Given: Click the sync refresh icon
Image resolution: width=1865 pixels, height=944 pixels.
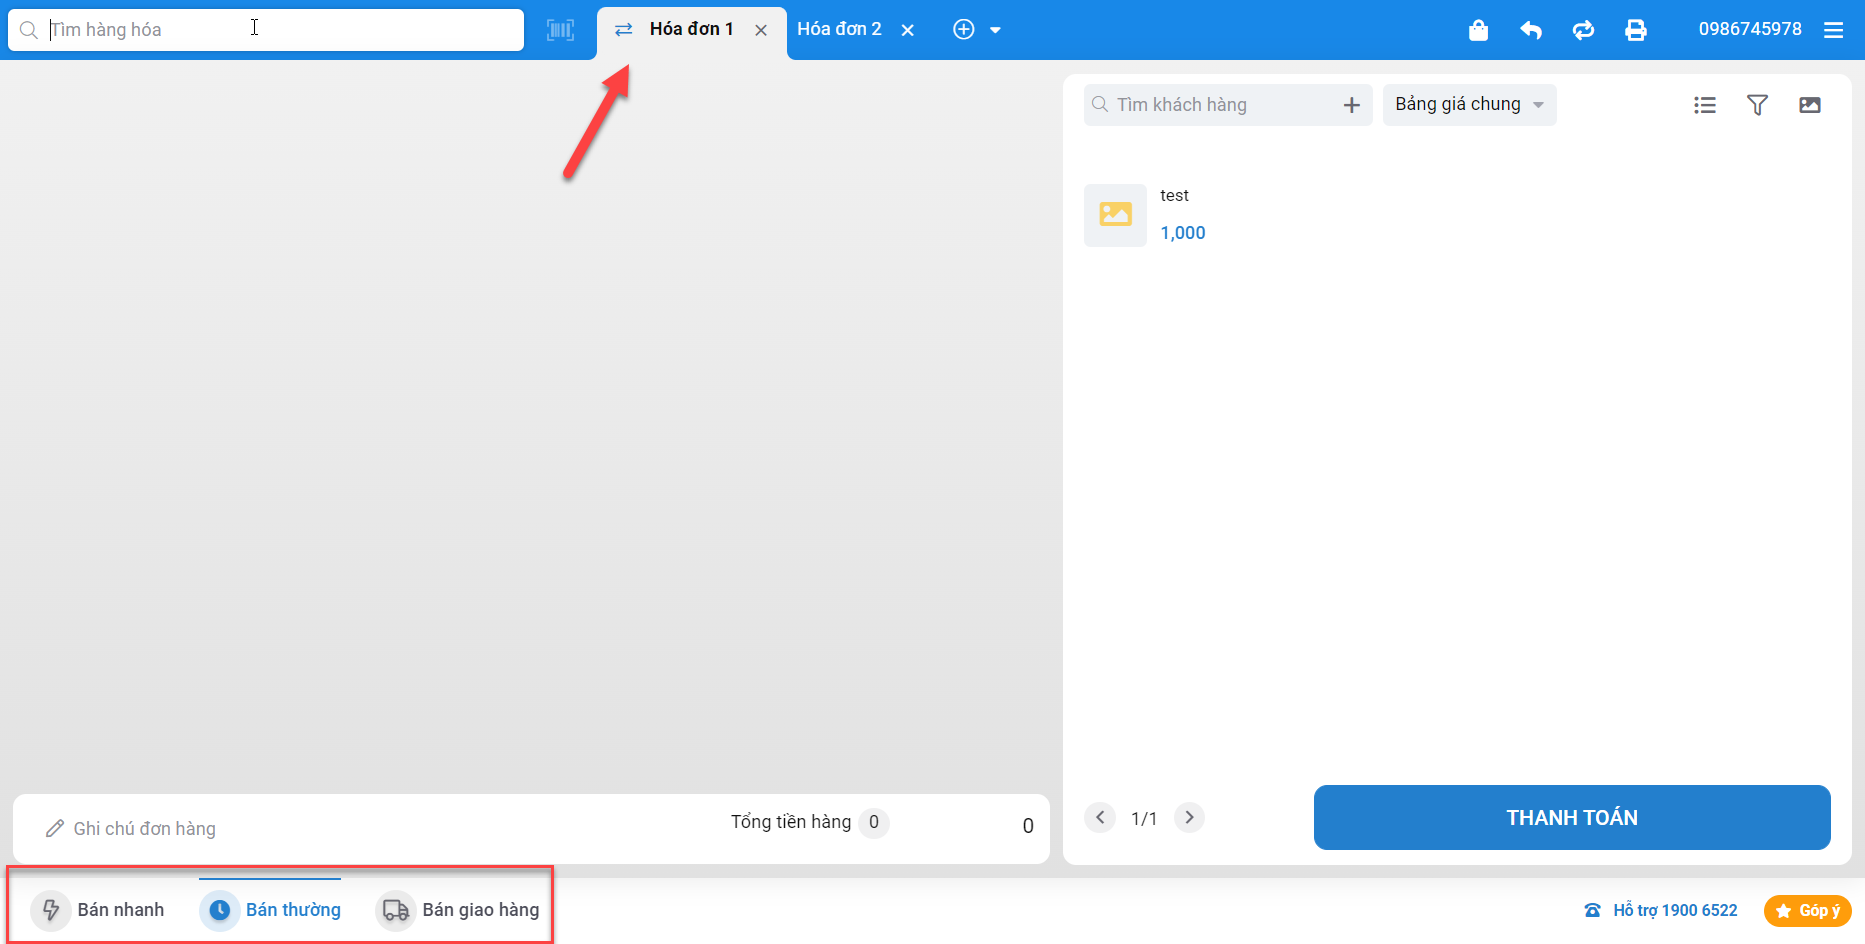Looking at the screenshot, I should point(1583,30).
